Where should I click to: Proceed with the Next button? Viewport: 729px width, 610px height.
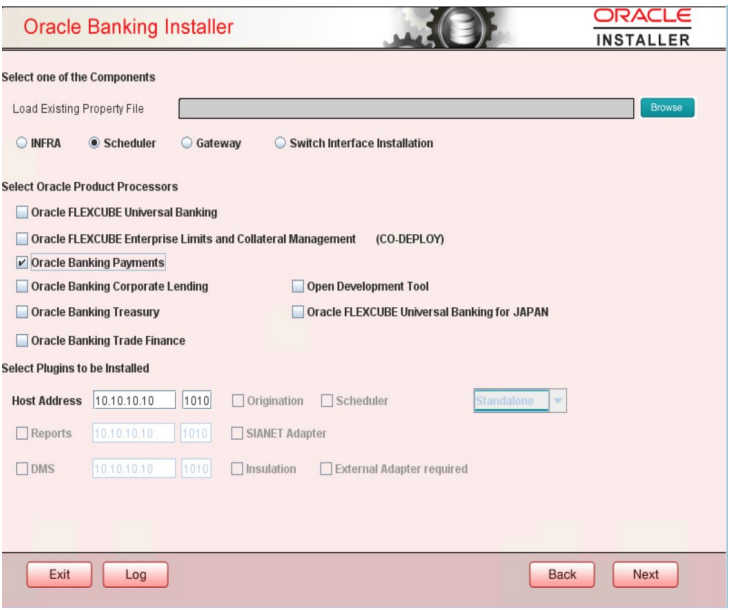click(645, 575)
